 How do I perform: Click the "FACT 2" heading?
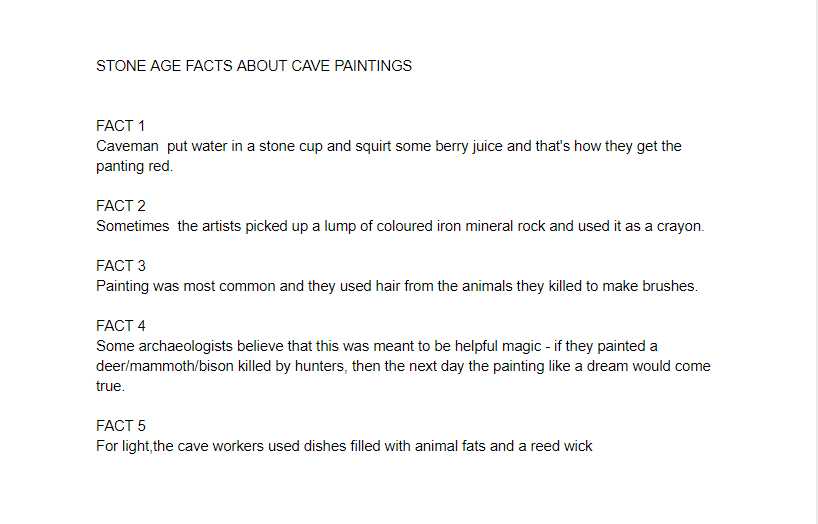tap(121, 206)
